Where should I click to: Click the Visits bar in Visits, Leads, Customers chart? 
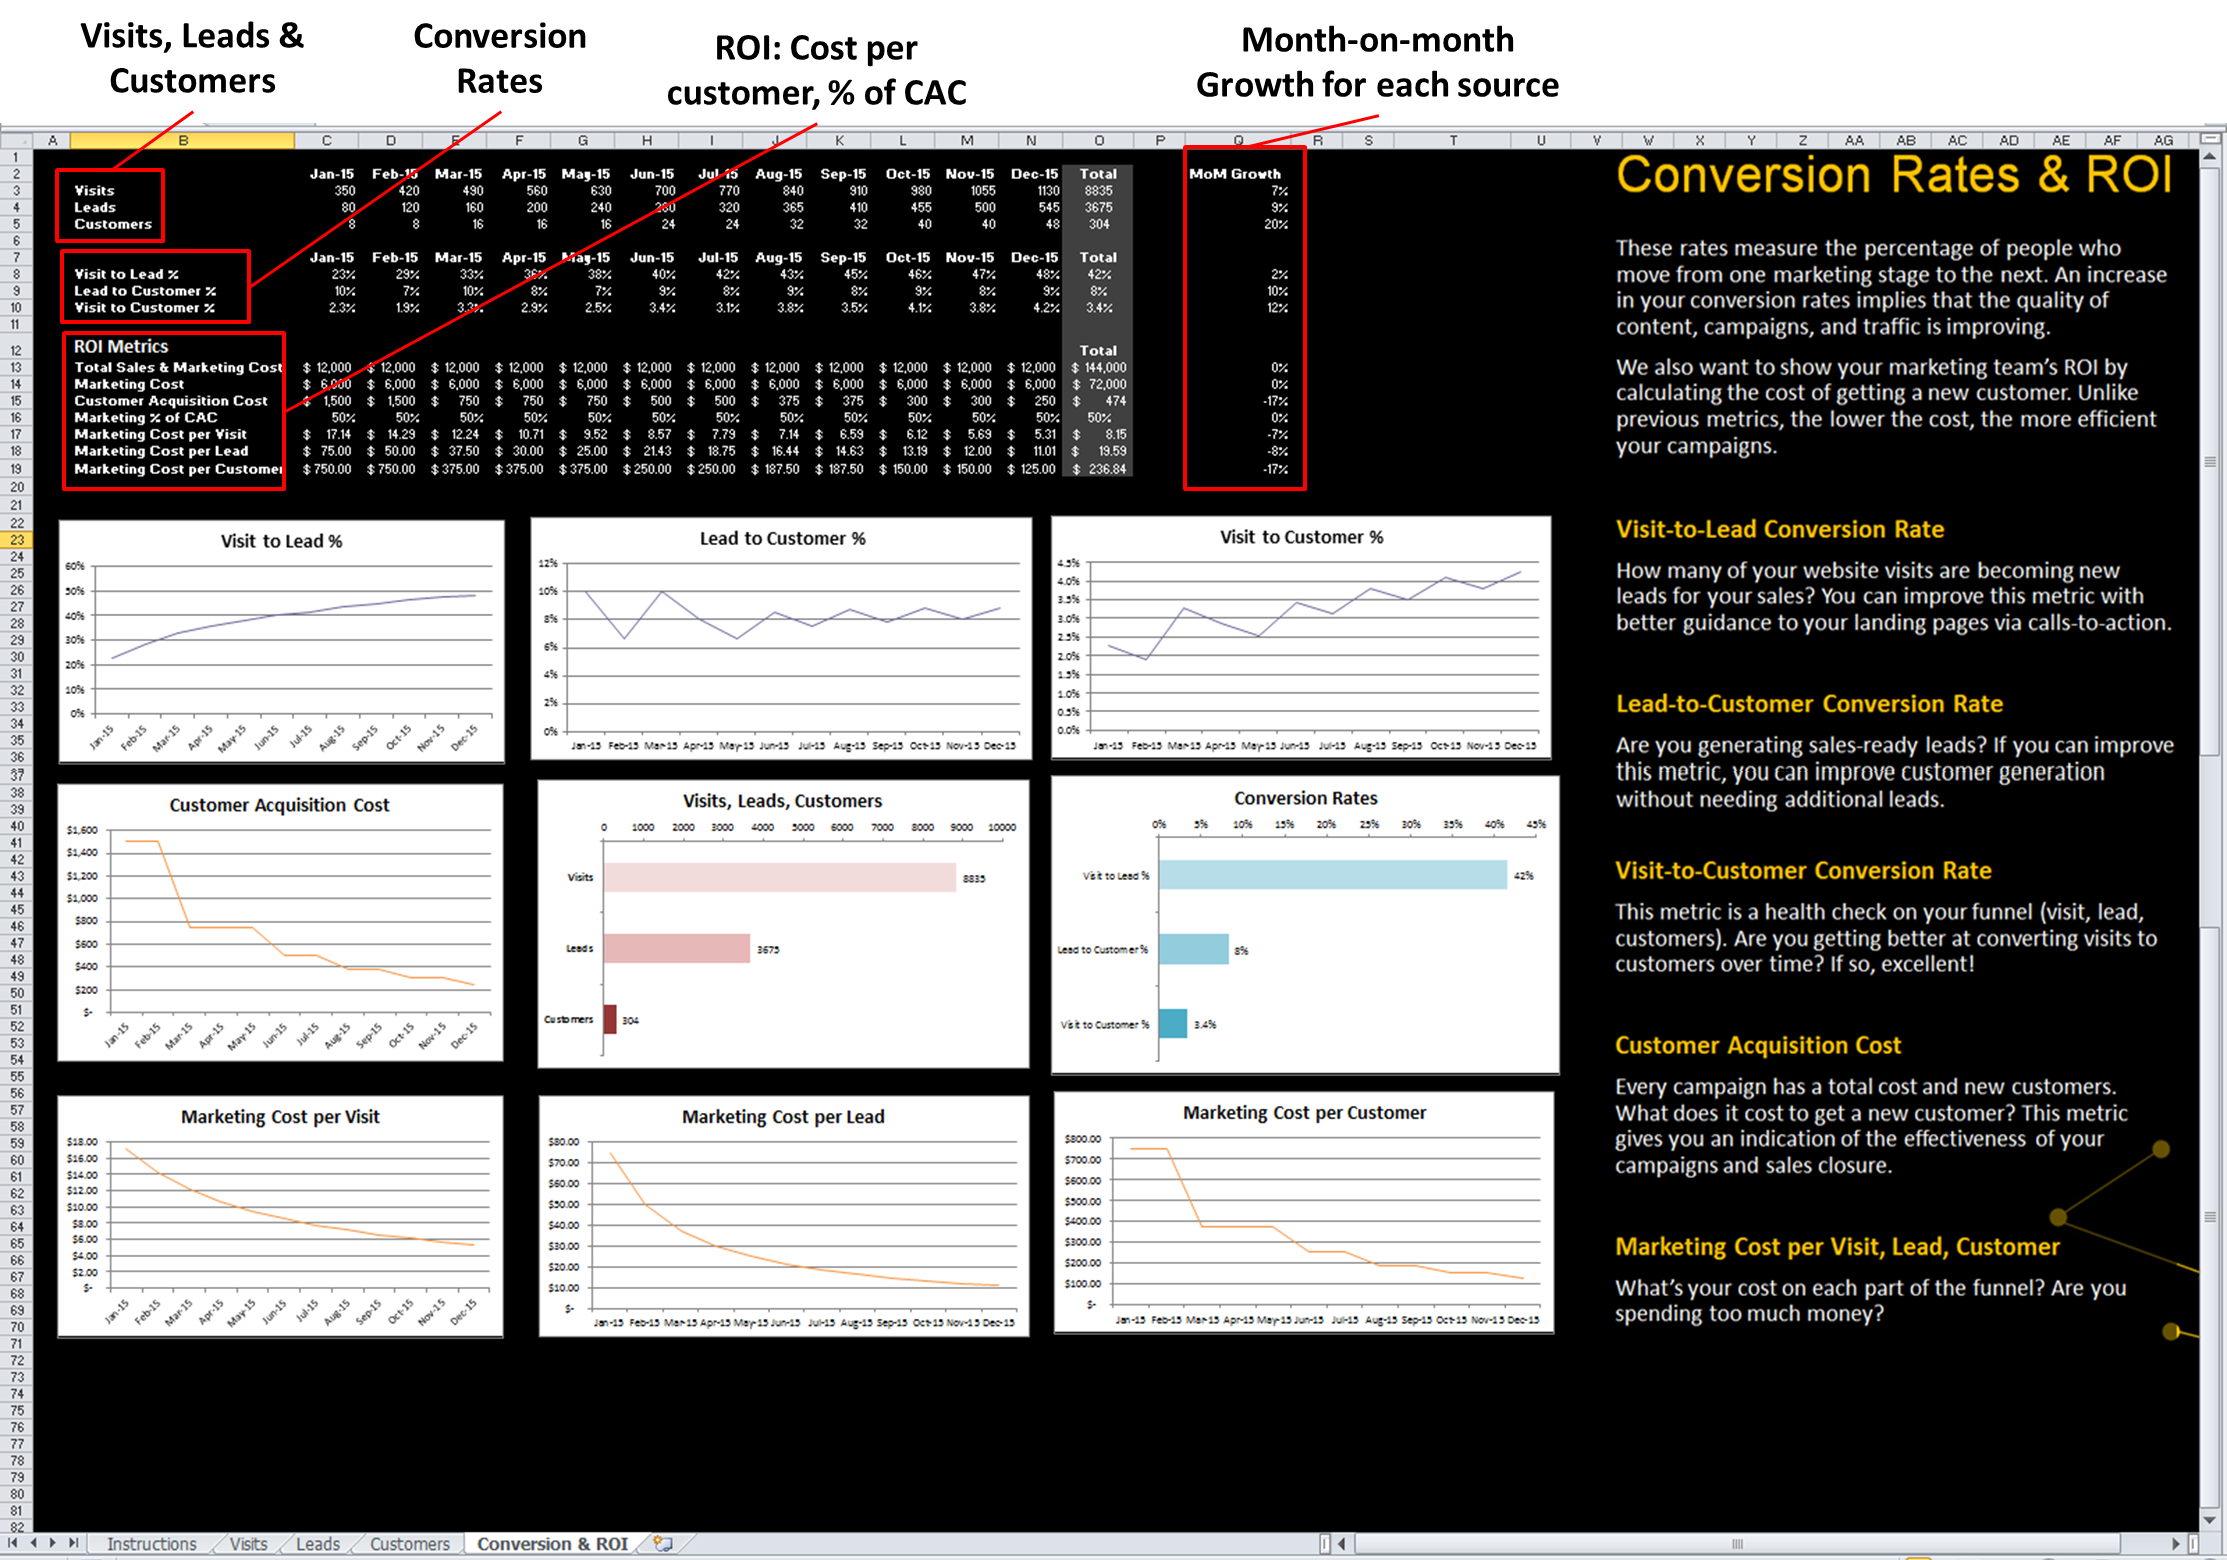tap(779, 877)
